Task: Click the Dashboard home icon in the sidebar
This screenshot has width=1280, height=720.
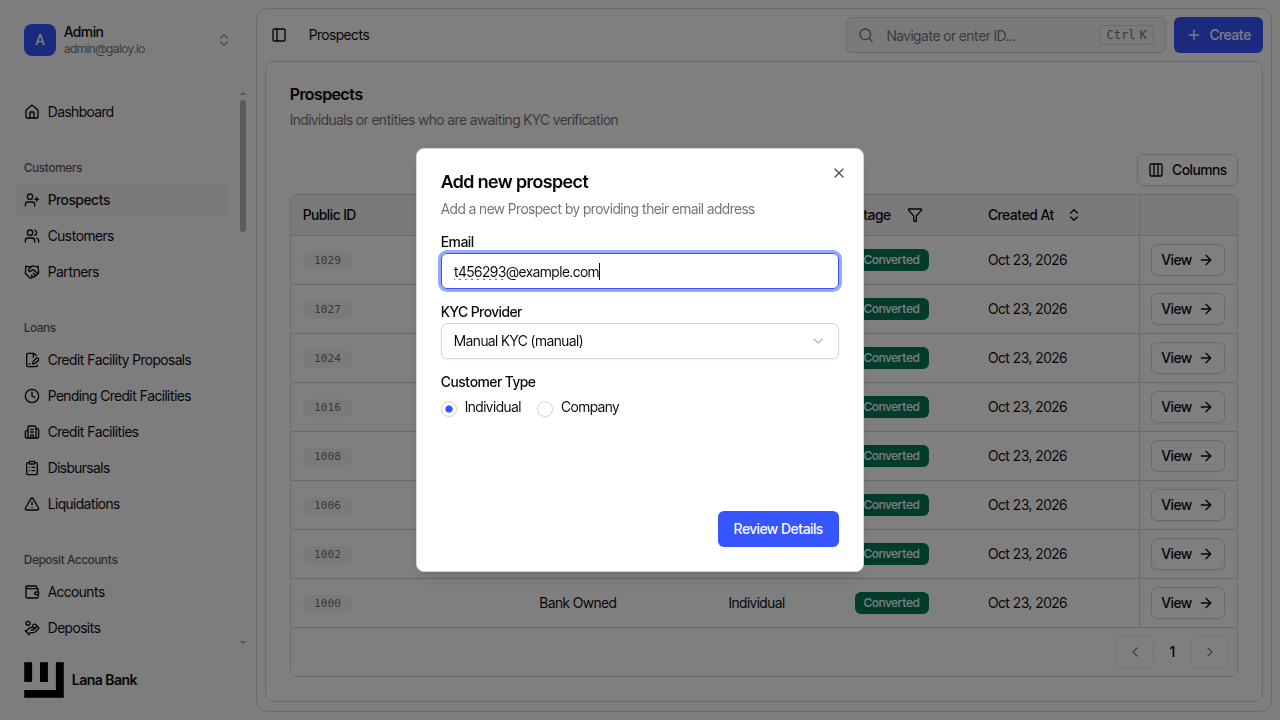Action: (32, 112)
